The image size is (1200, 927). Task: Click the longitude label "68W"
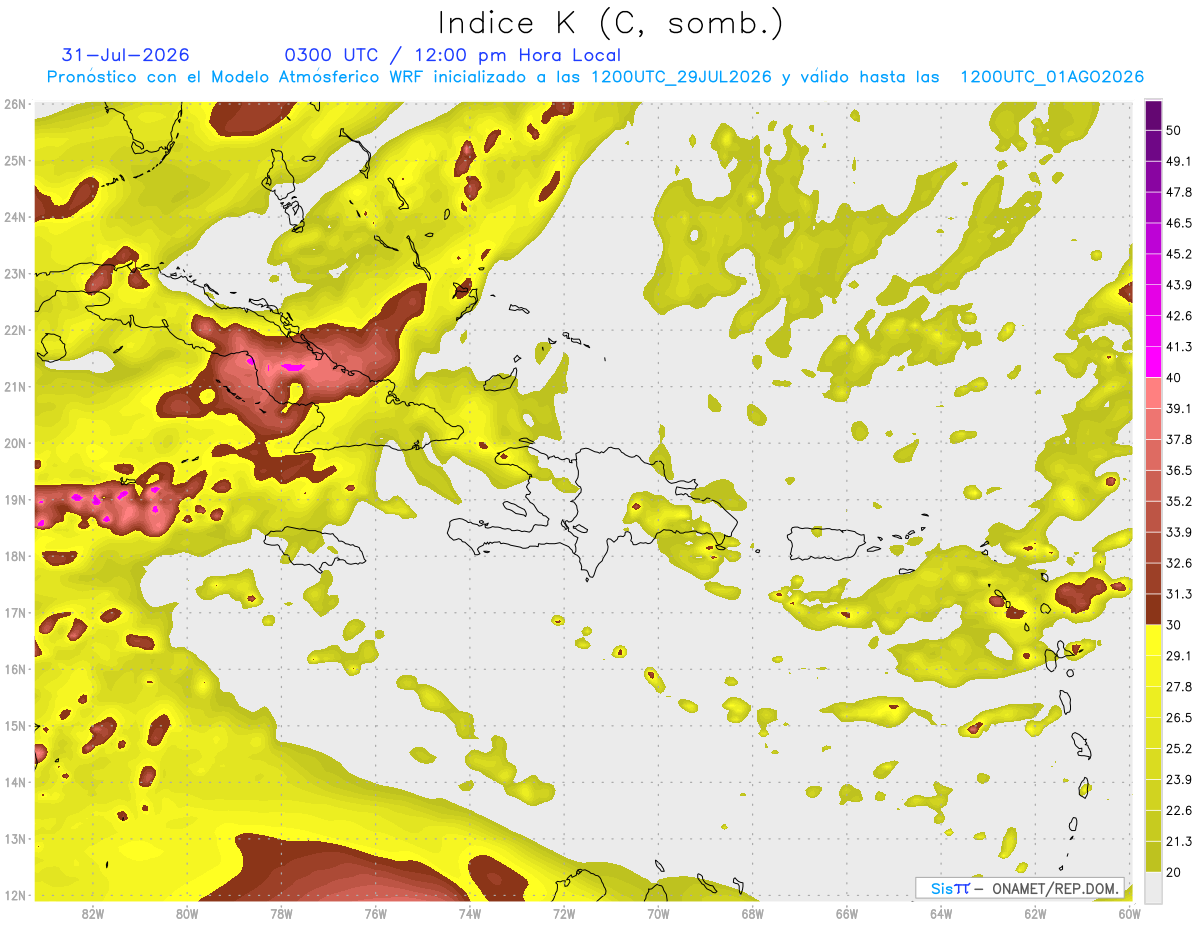point(752,913)
